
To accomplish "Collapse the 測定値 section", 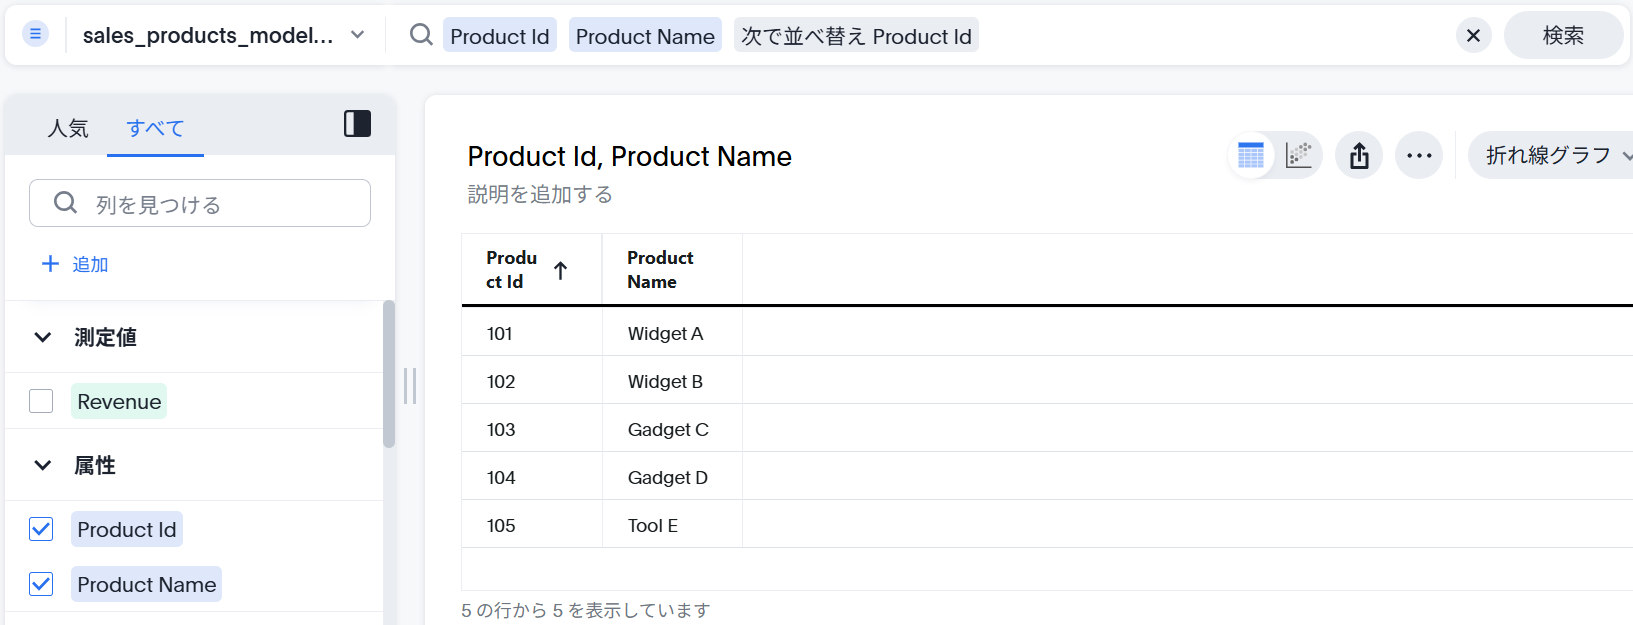I will pyautogui.click(x=42, y=337).
